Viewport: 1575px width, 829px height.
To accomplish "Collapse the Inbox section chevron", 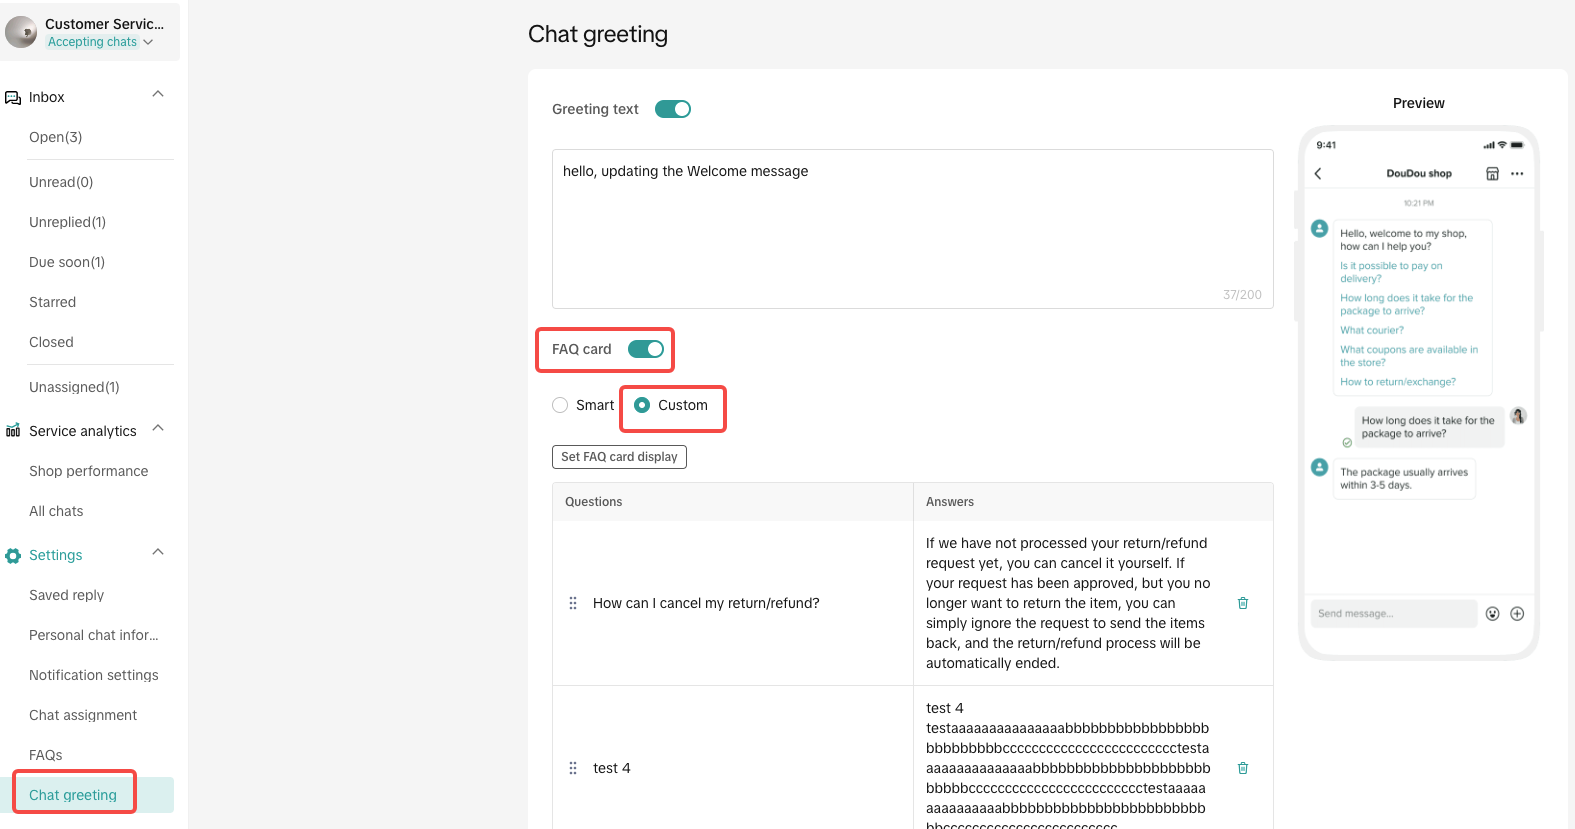I will (x=158, y=94).
